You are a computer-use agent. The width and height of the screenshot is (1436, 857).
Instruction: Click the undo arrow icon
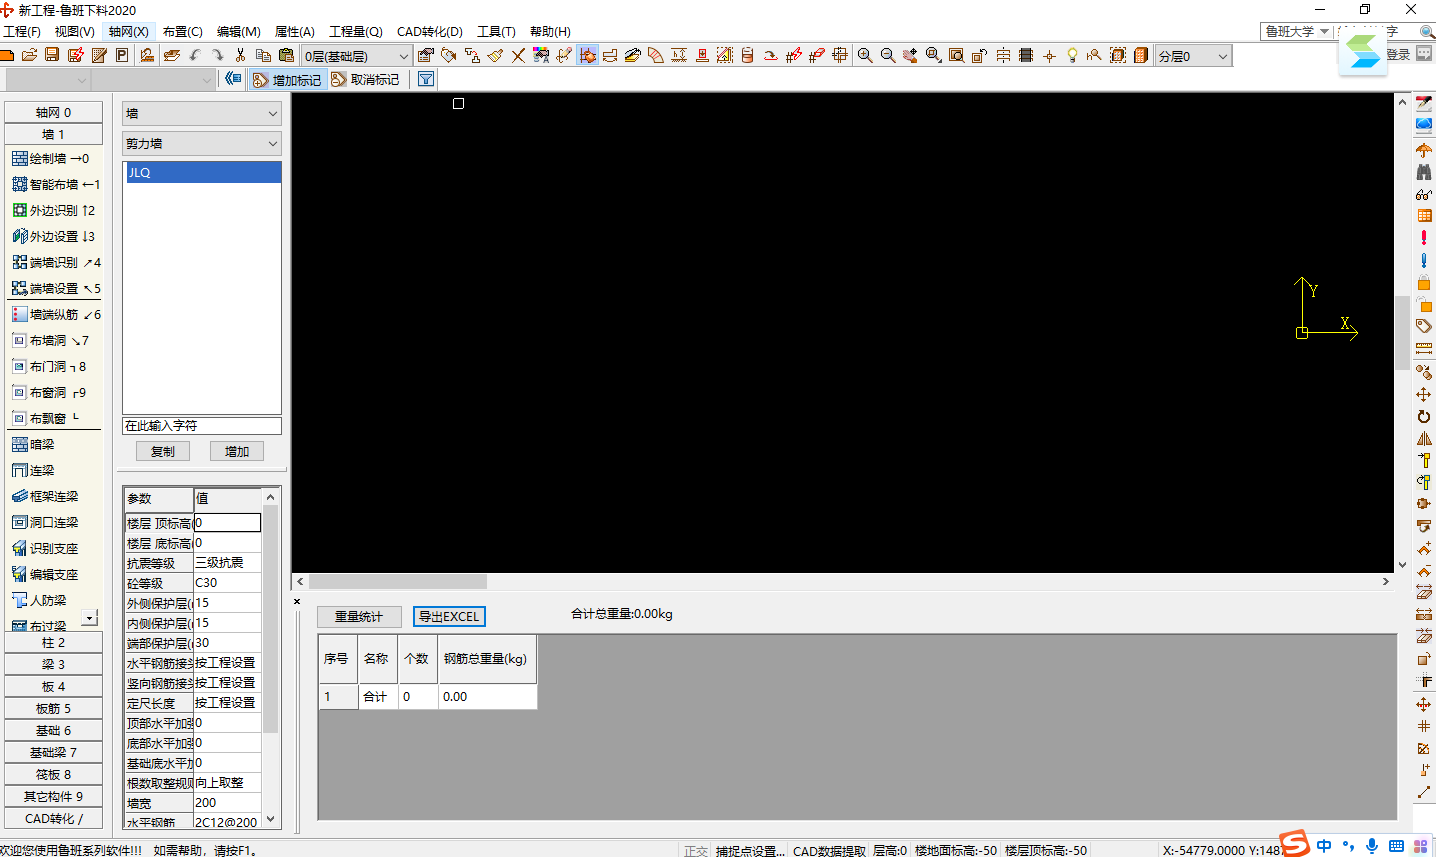[195, 55]
